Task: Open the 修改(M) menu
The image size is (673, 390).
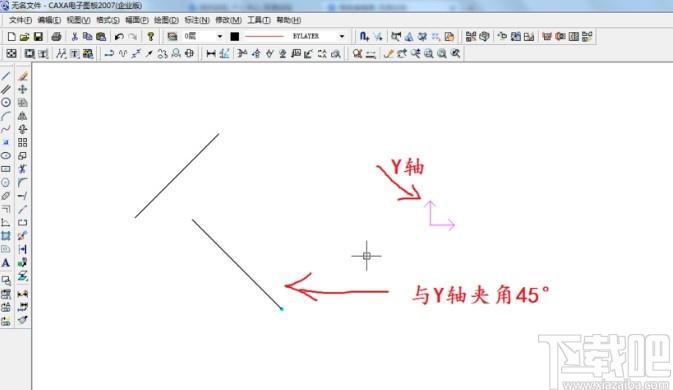Action: [x=228, y=20]
